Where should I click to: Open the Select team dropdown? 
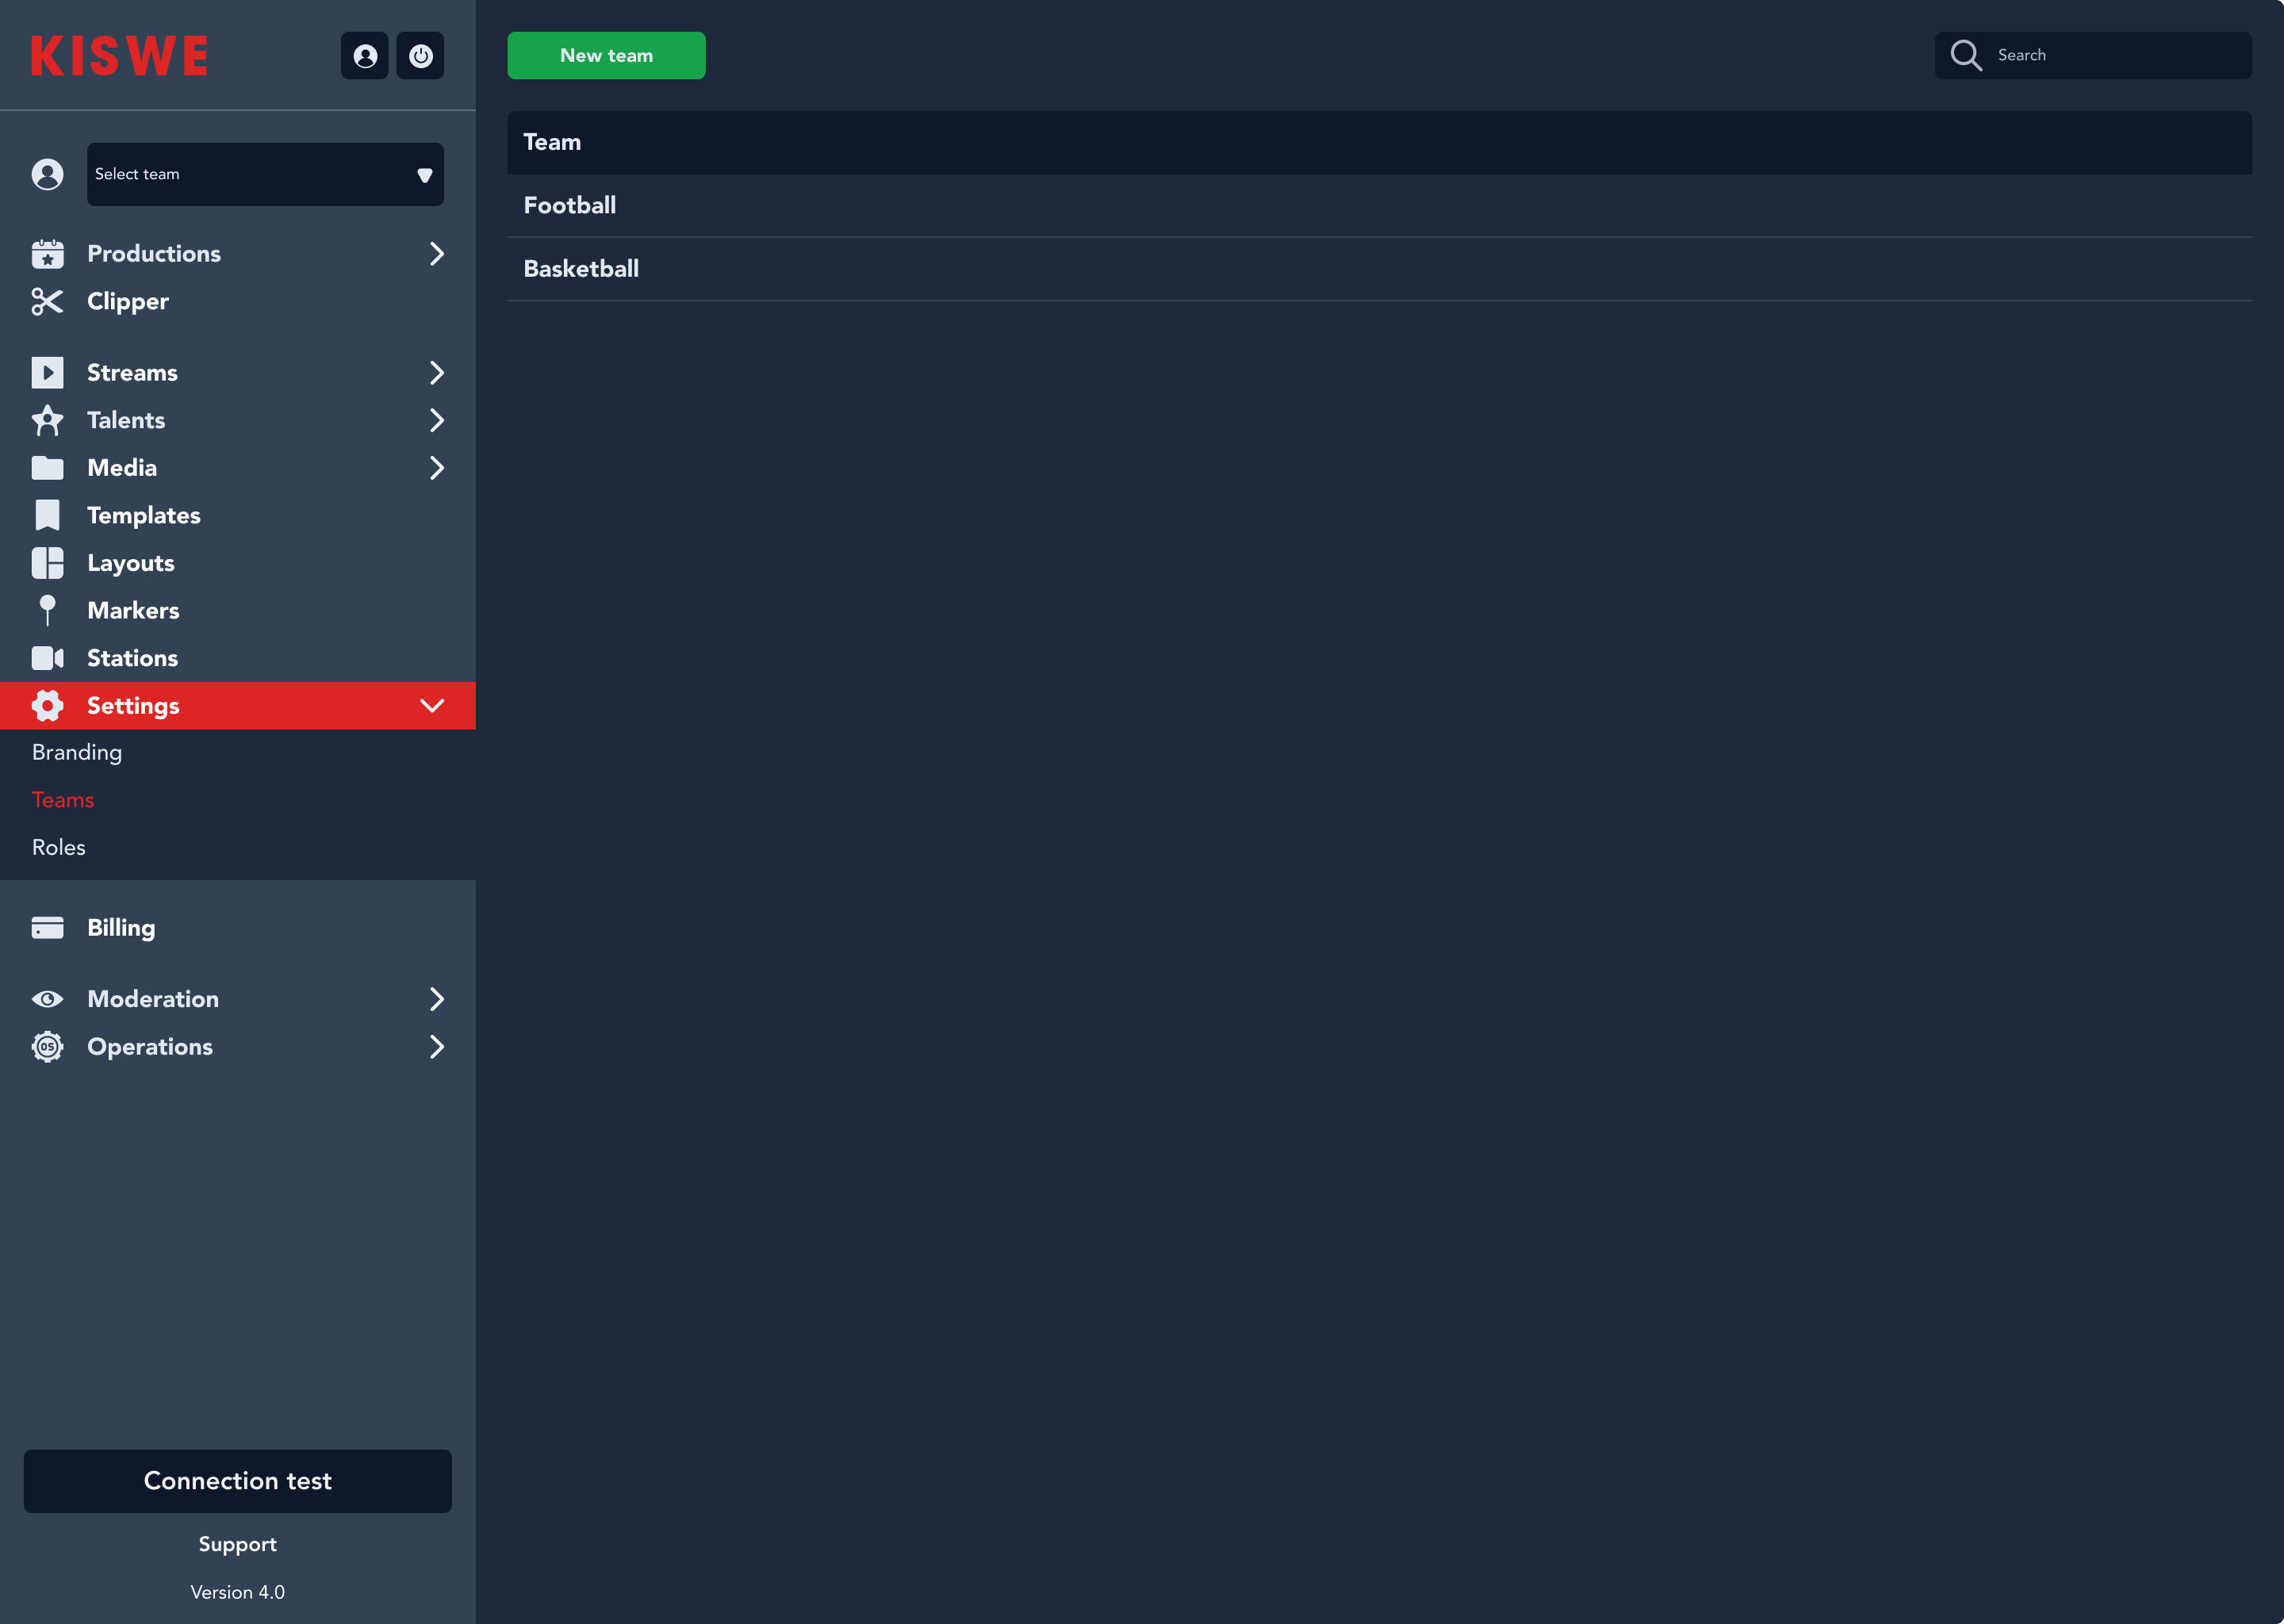click(x=265, y=174)
